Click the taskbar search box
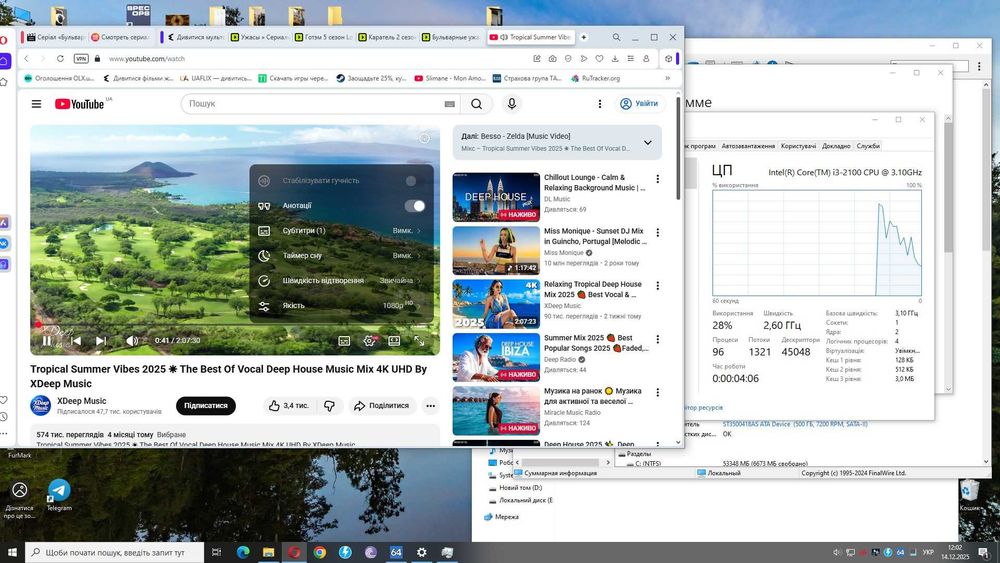The height and width of the screenshot is (563, 1000). 115,552
